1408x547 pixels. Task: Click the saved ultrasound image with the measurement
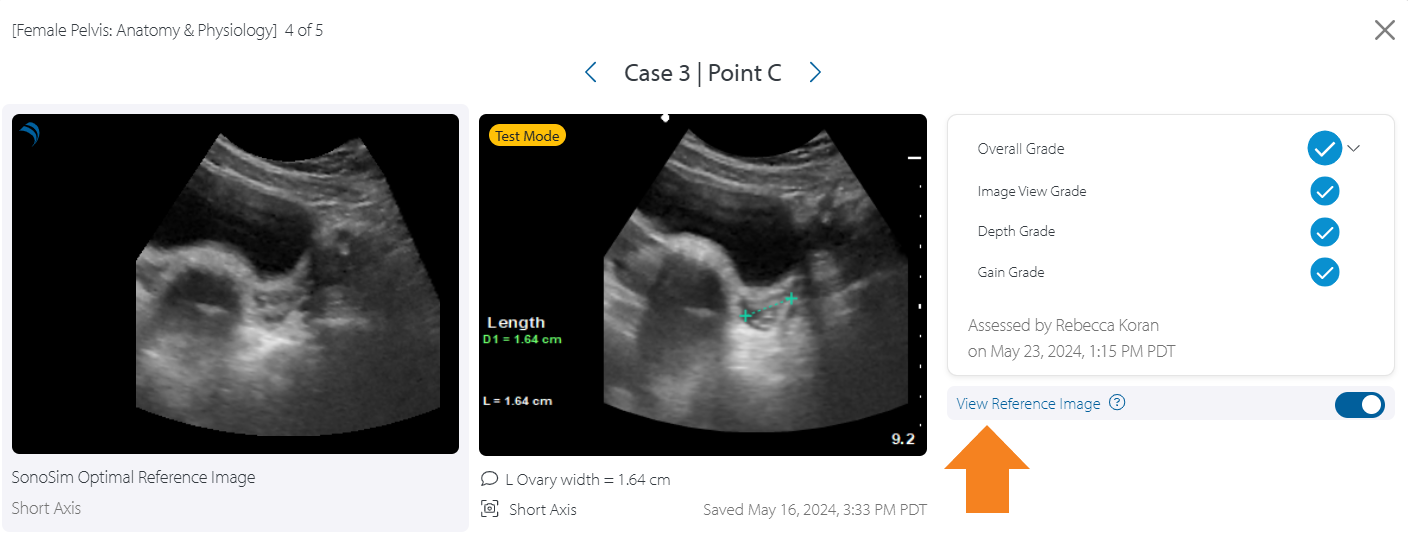coord(702,284)
